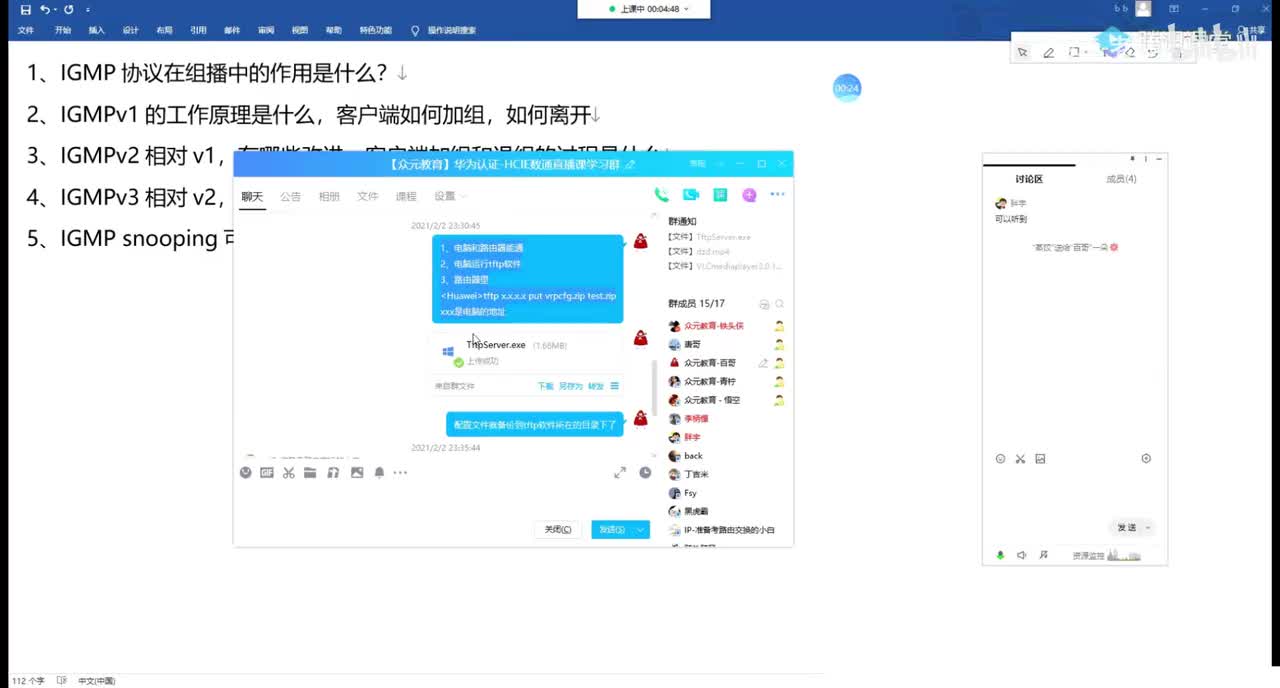Click emoji icon in the discussion panel
The width and height of the screenshot is (1280, 688).
tap(1000, 459)
